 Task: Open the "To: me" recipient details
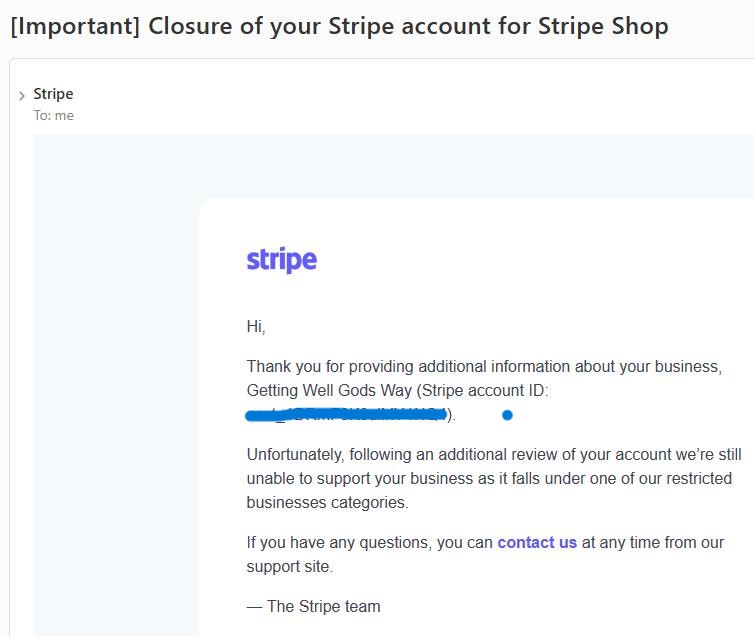53,115
